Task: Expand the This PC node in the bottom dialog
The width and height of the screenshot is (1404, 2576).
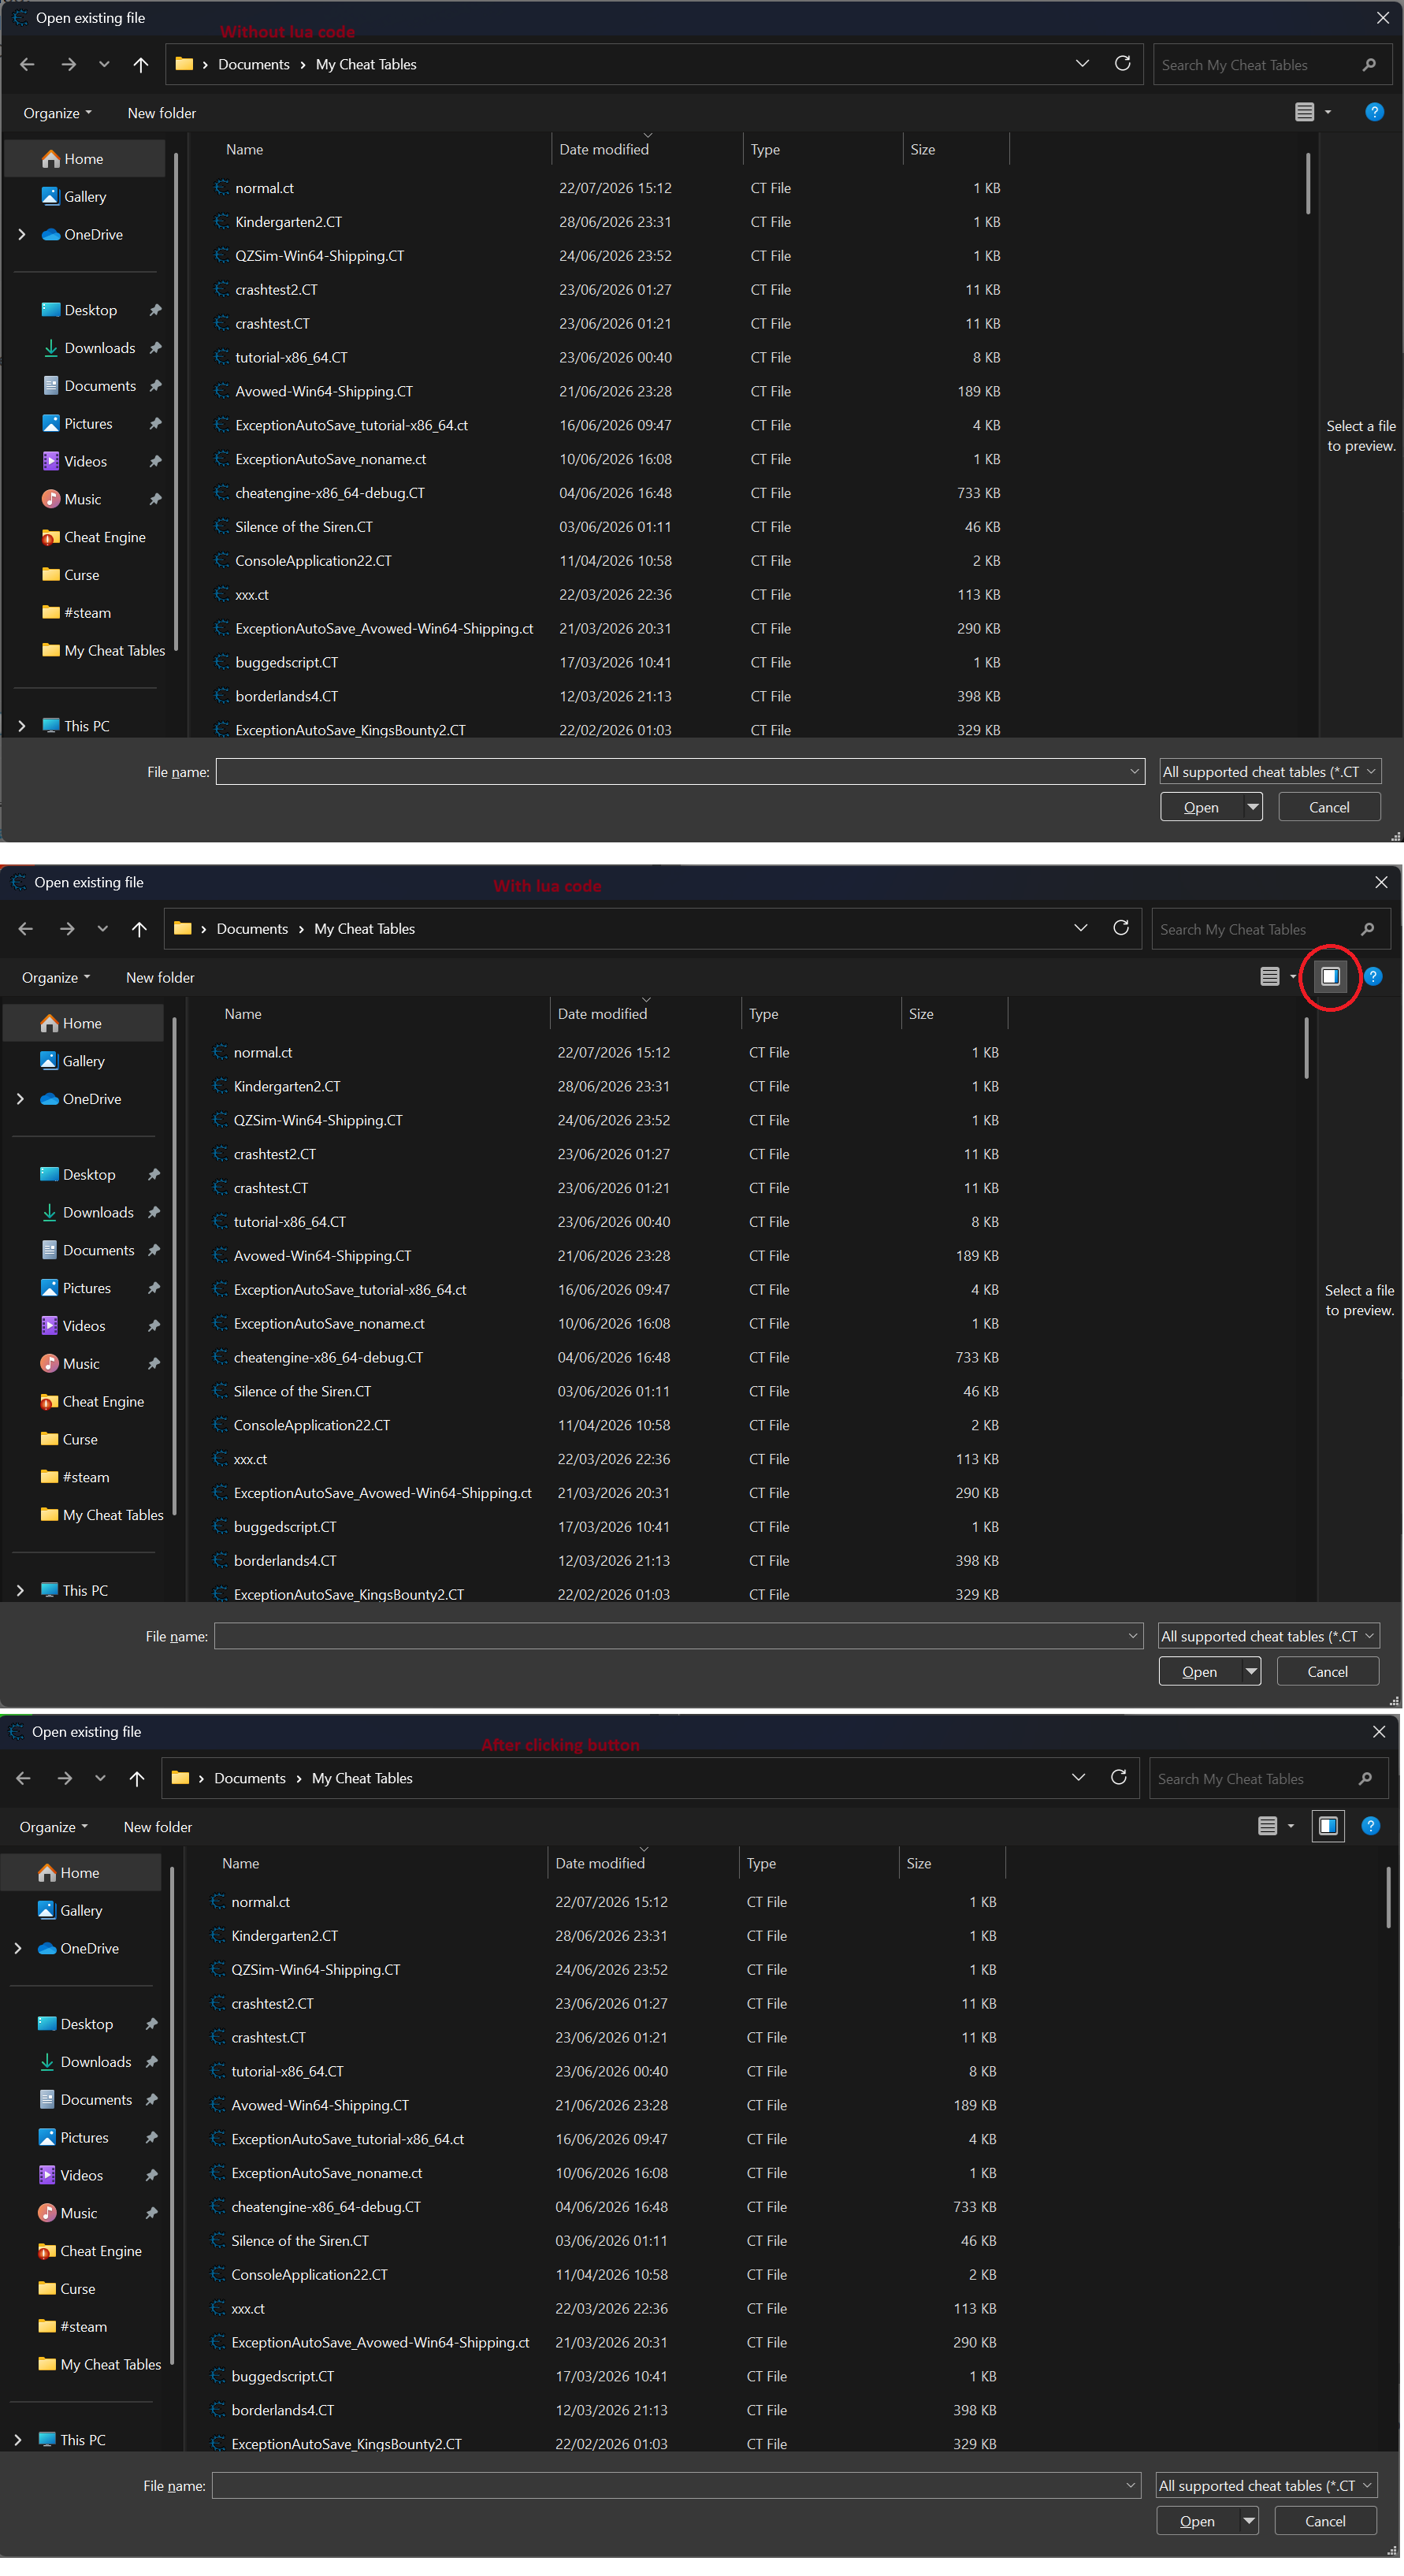Action: tap(18, 2440)
